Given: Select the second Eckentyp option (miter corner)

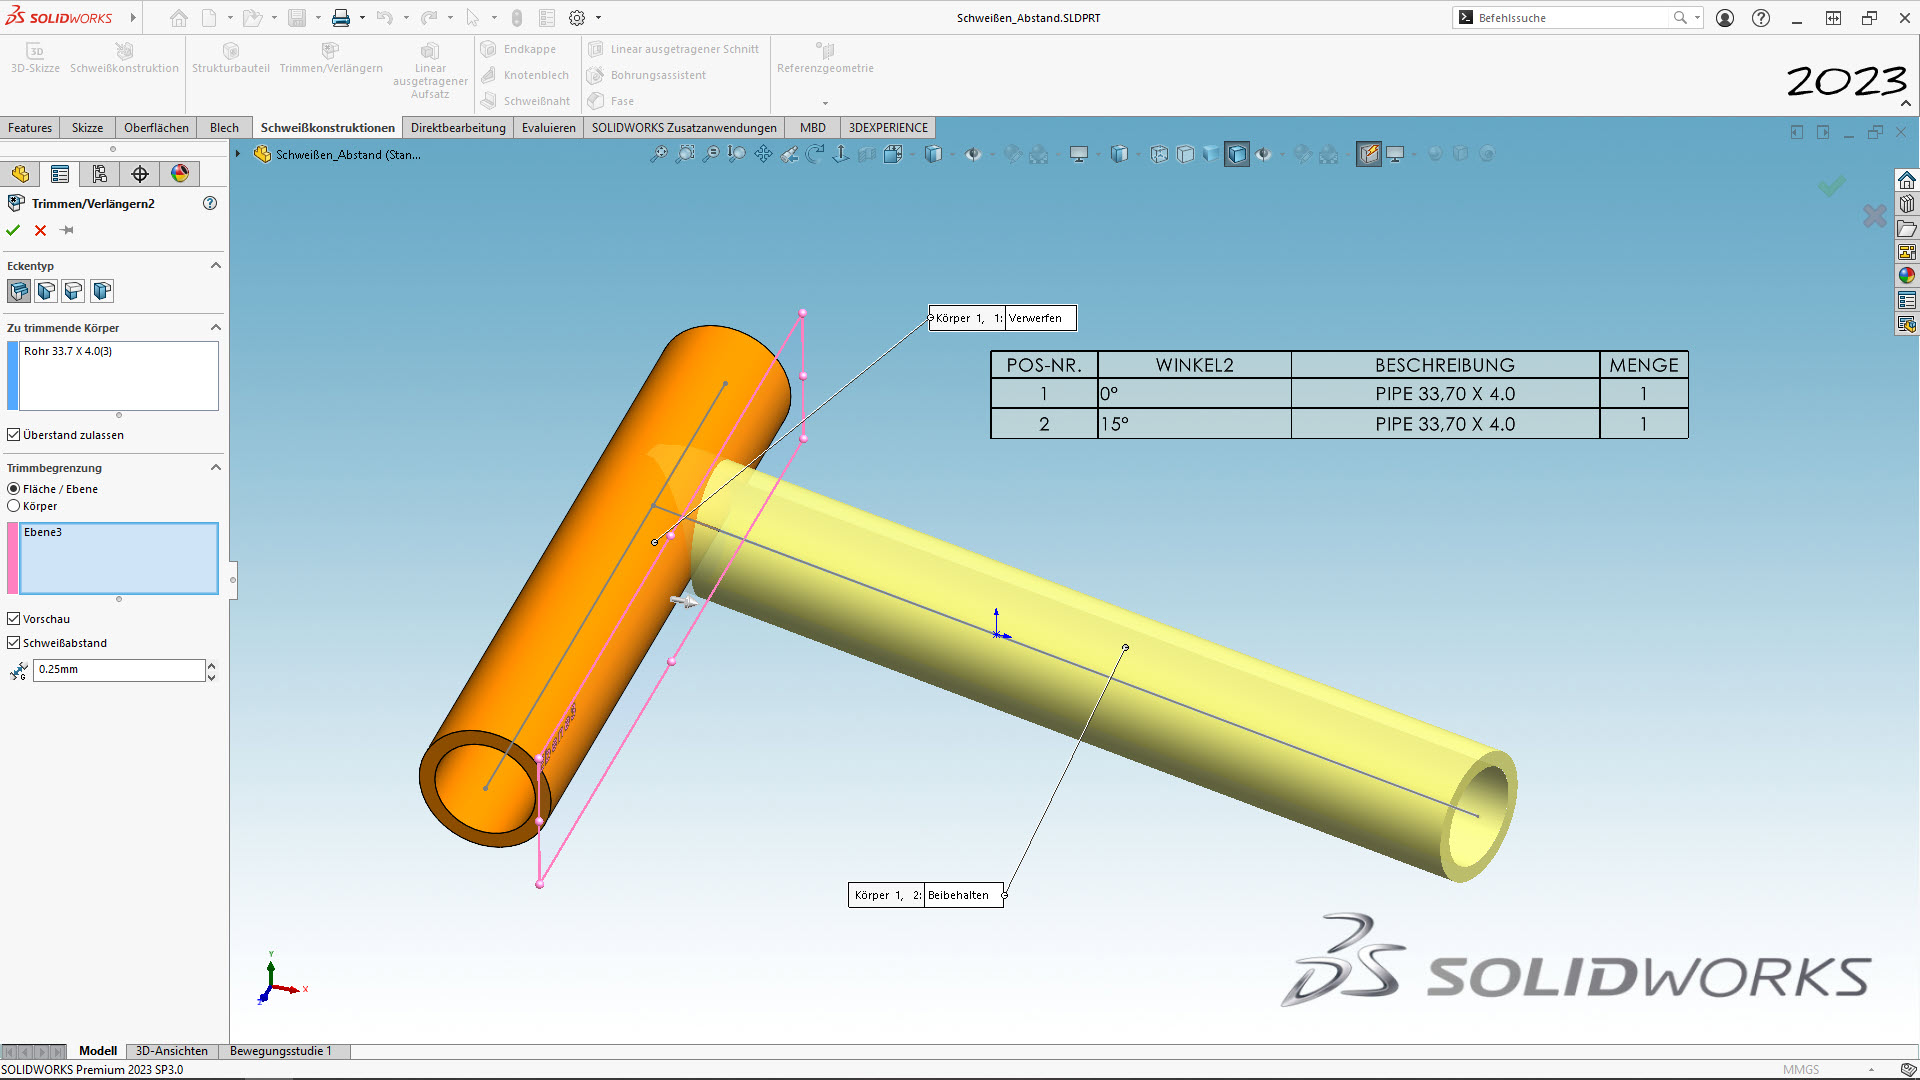Looking at the screenshot, I should pos(46,291).
